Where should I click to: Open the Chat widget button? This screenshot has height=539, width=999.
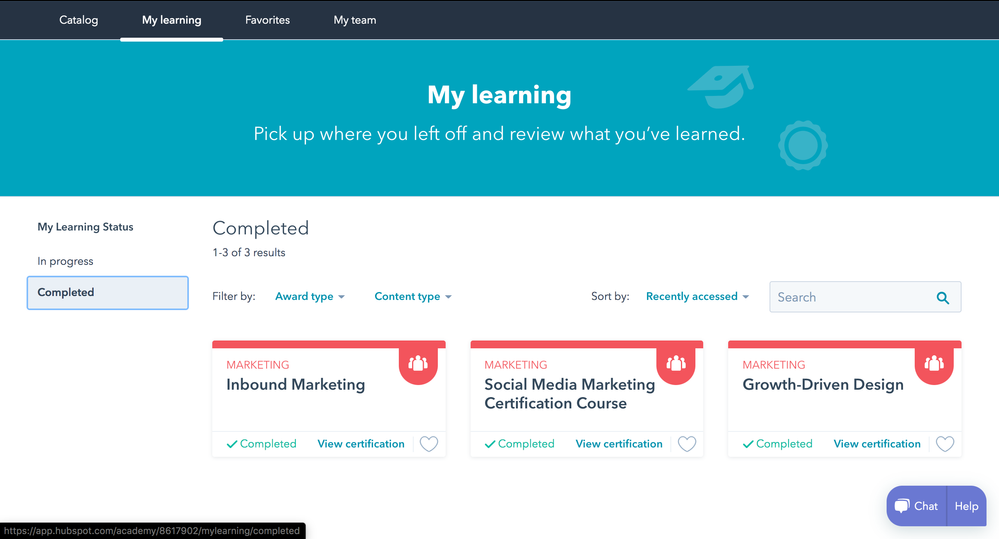point(916,506)
